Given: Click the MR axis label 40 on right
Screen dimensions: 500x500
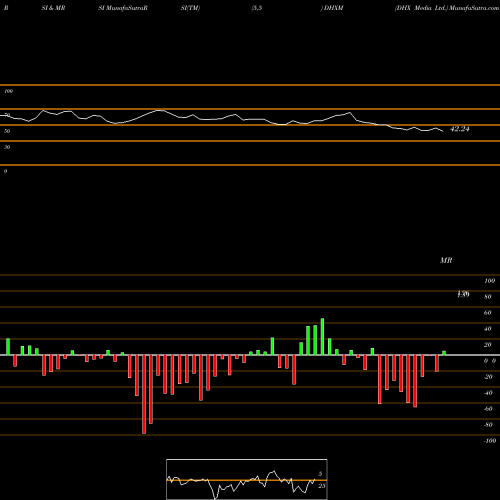Looking at the screenshot, I should tap(488, 329).
